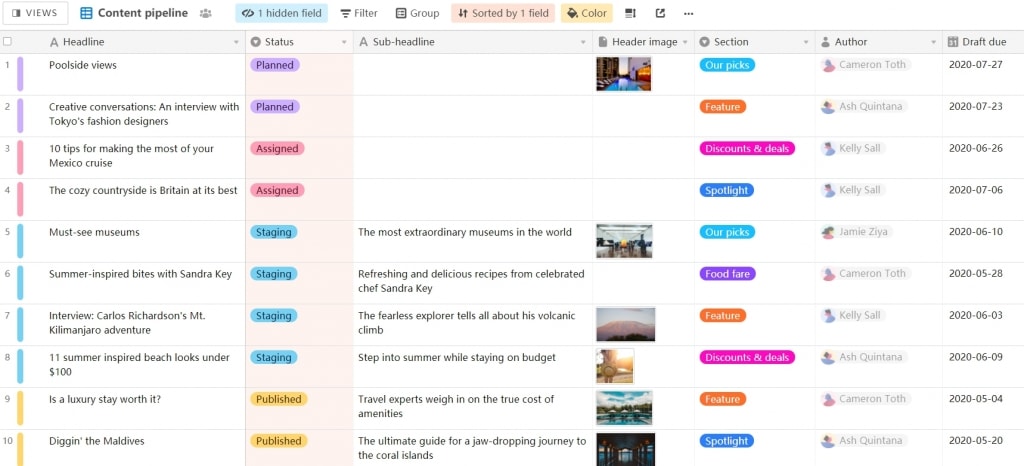Screen dimensions: 1024x466
Task: Click the Food fare section tag
Action: (x=729, y=274)
